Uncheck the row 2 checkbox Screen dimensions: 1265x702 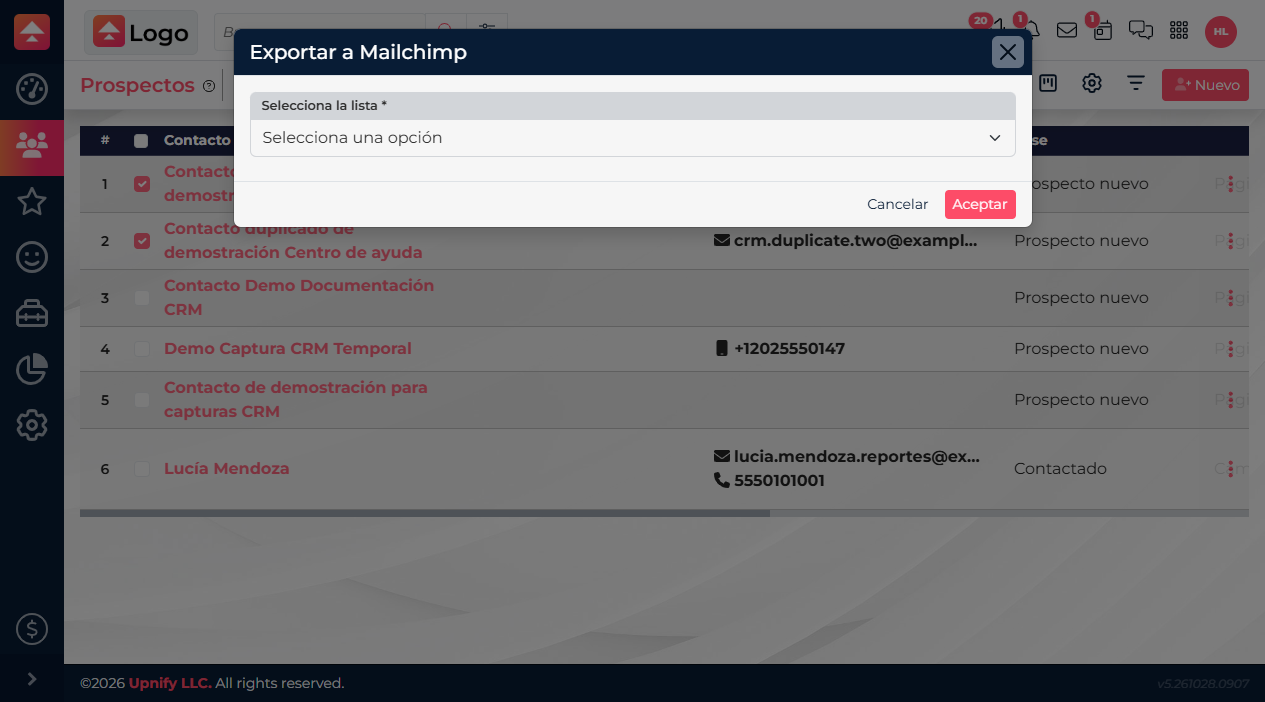(142, 241)
